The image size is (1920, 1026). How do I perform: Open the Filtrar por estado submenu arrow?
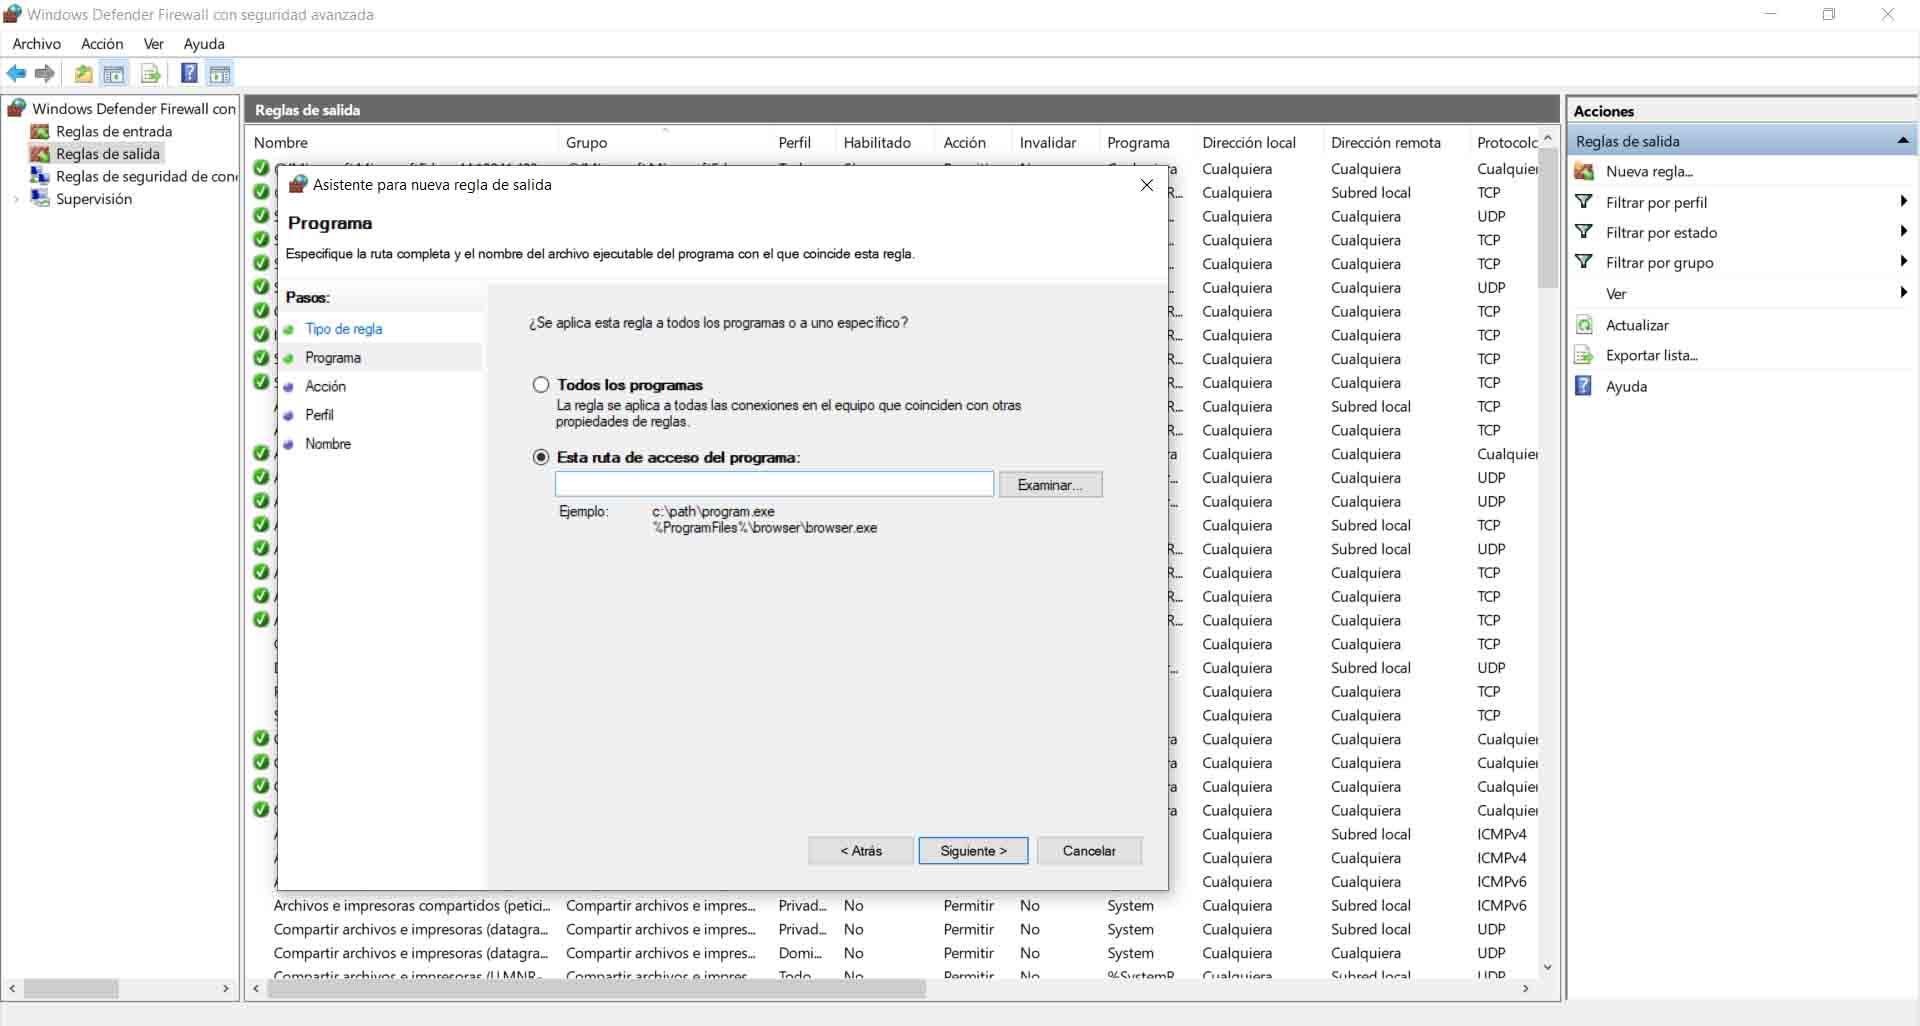[1903, 232]
